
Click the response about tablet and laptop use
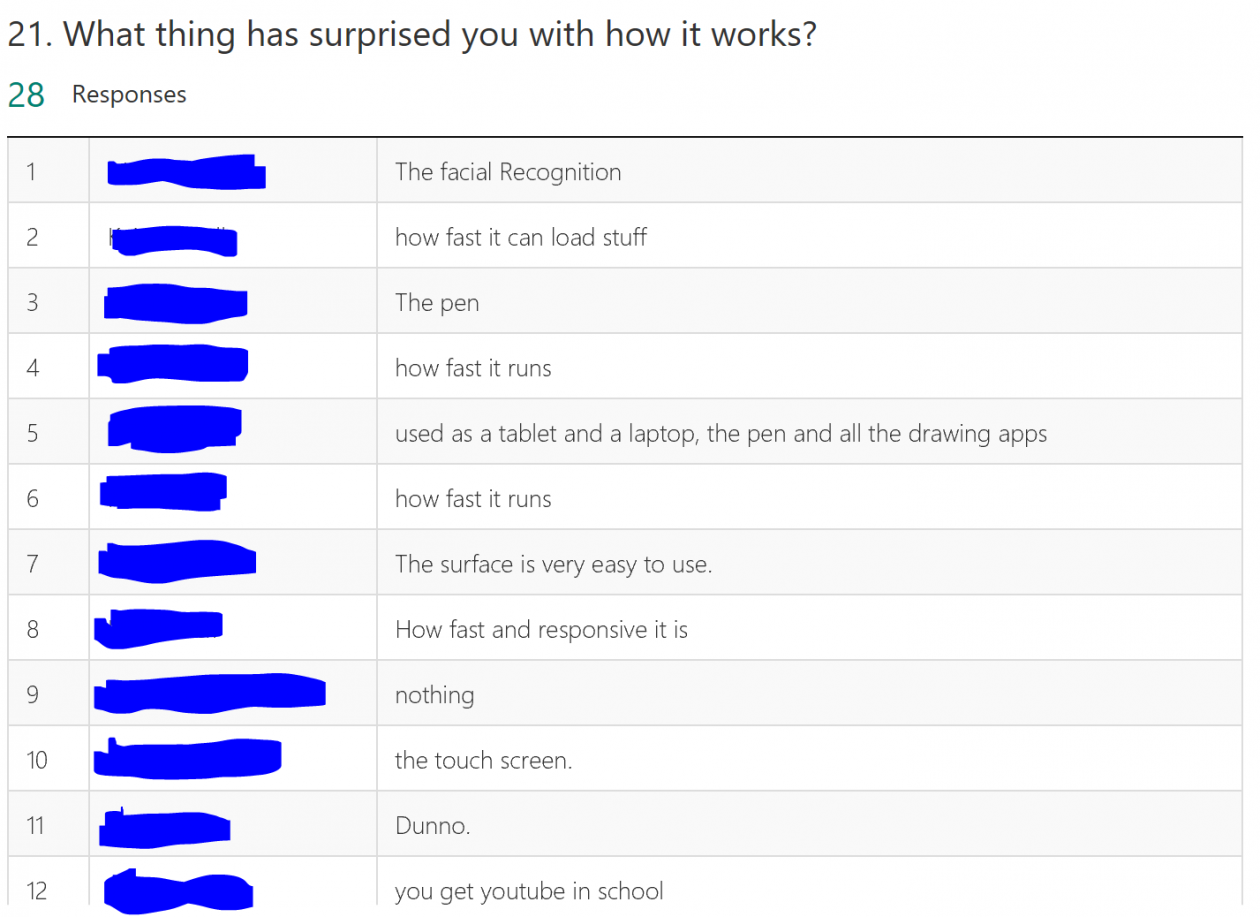click(x=721, y=434)
